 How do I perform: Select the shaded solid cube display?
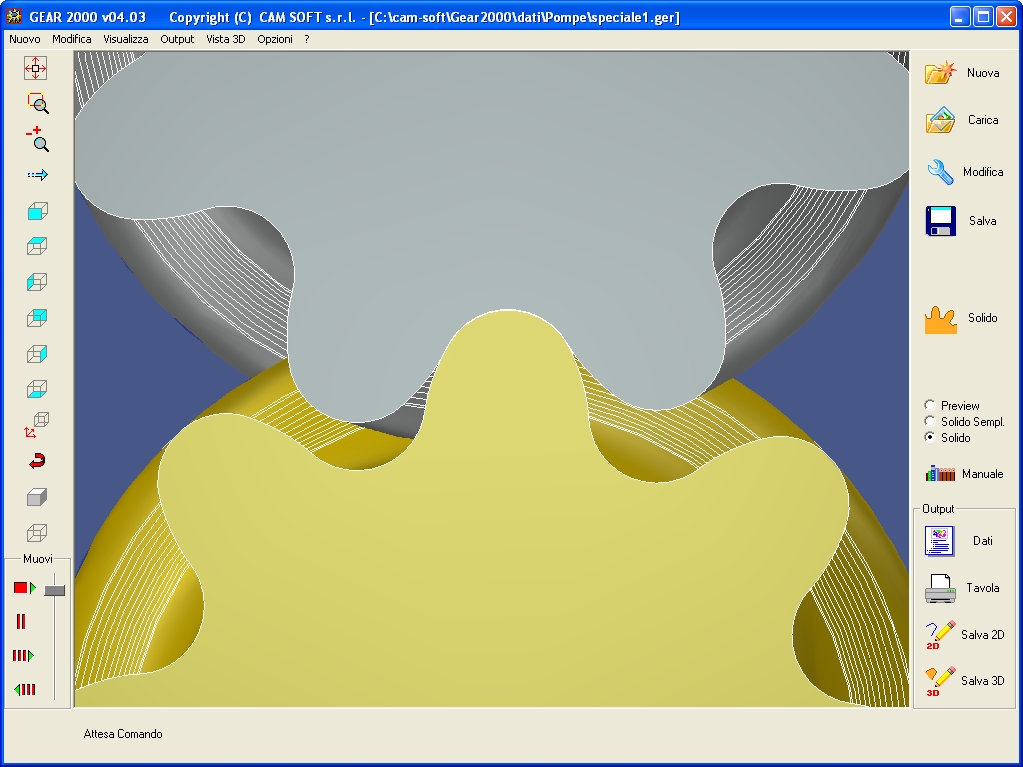37,497
